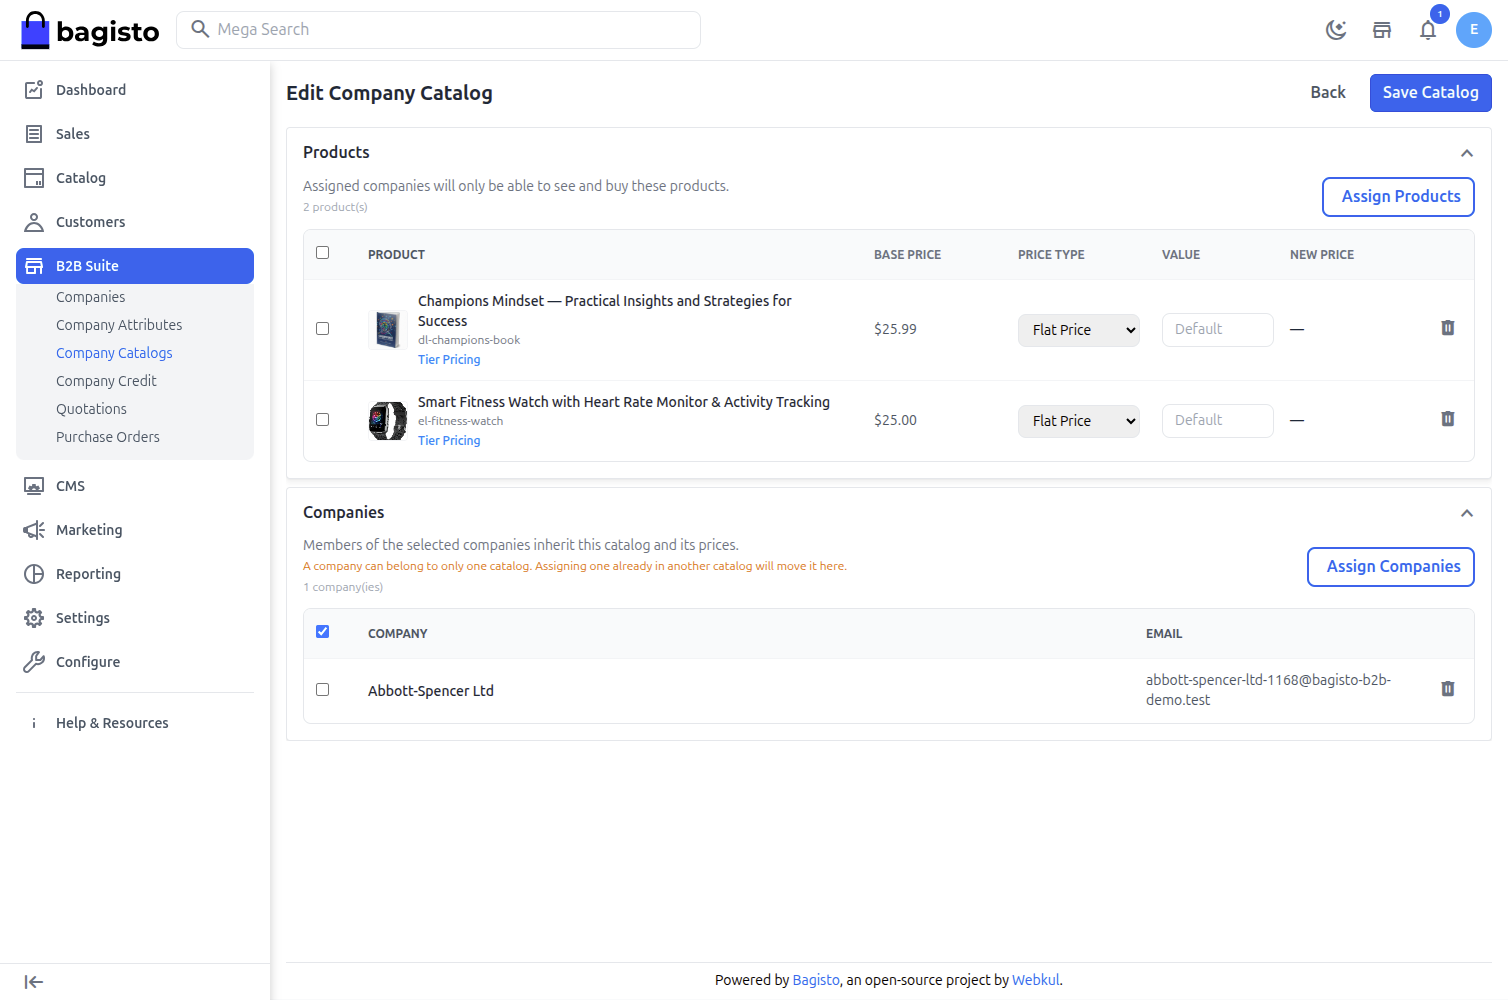Click the Champions Mindset book thumbnail
This screenshot has height=1000, width=1508.
click(387, 329)
